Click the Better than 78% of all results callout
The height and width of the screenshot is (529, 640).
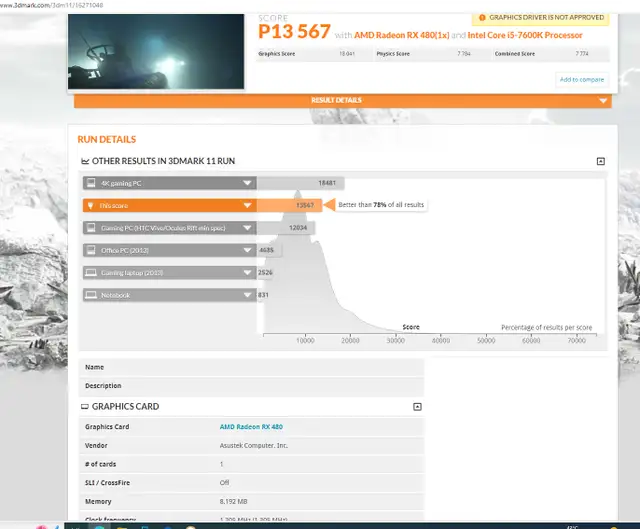tap(381, 205)
